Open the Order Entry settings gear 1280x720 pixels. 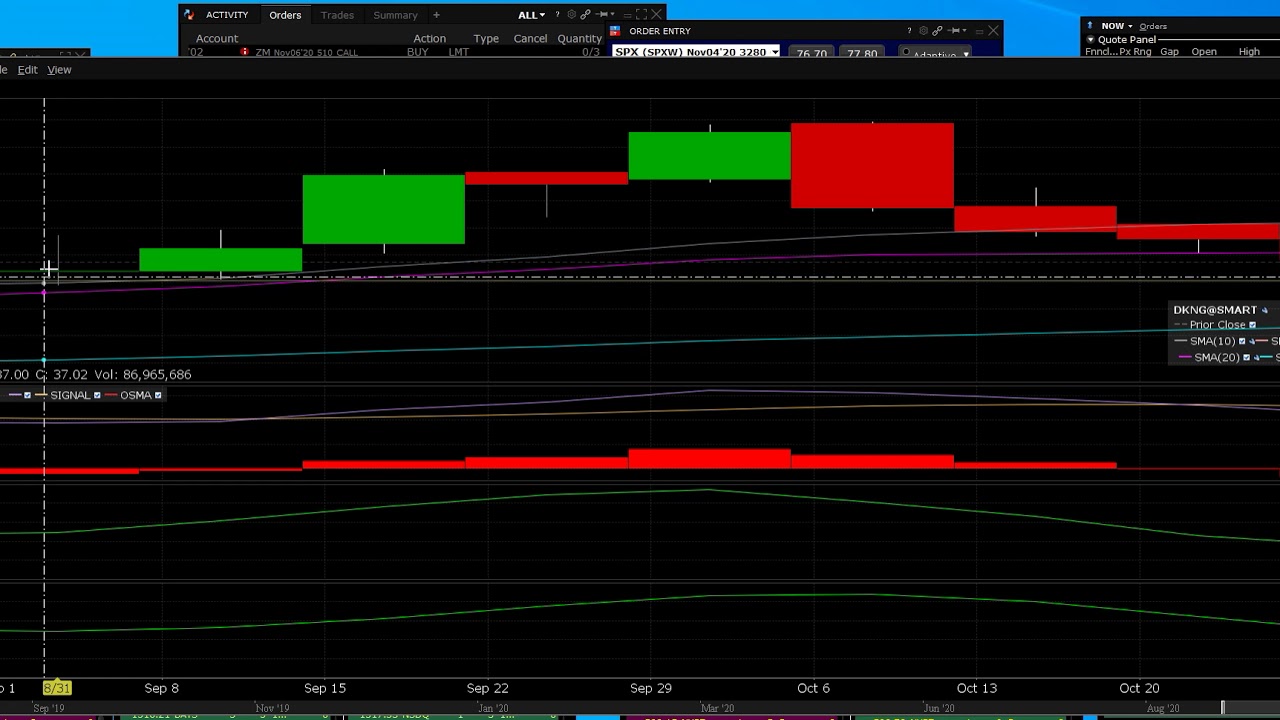923,31
